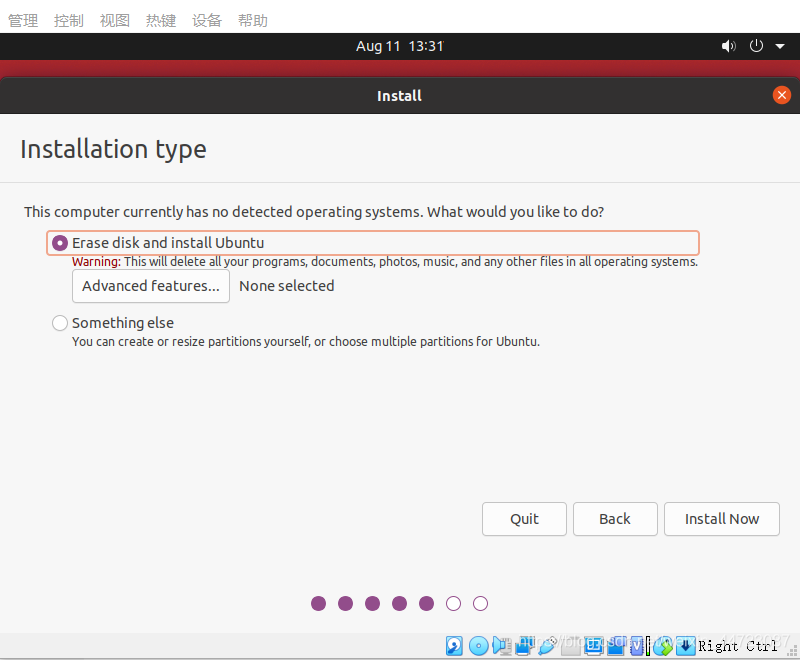
Task: Click the display settings status icon
Action: (x=593, y=646)
